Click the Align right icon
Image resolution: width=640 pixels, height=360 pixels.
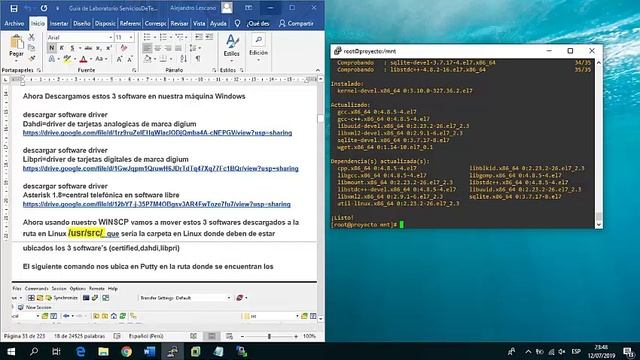[168, 48]
